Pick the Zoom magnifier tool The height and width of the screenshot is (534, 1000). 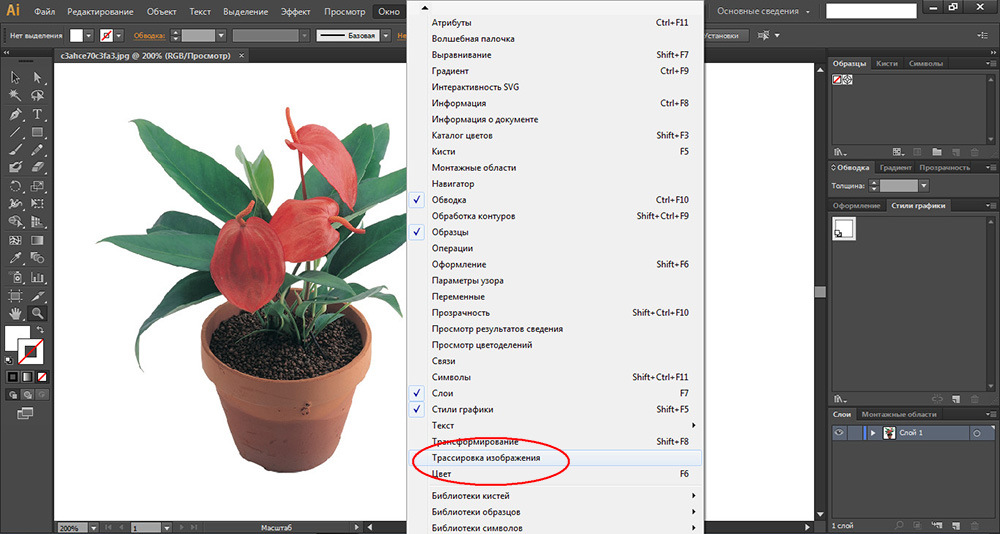(x=38, y=313)
